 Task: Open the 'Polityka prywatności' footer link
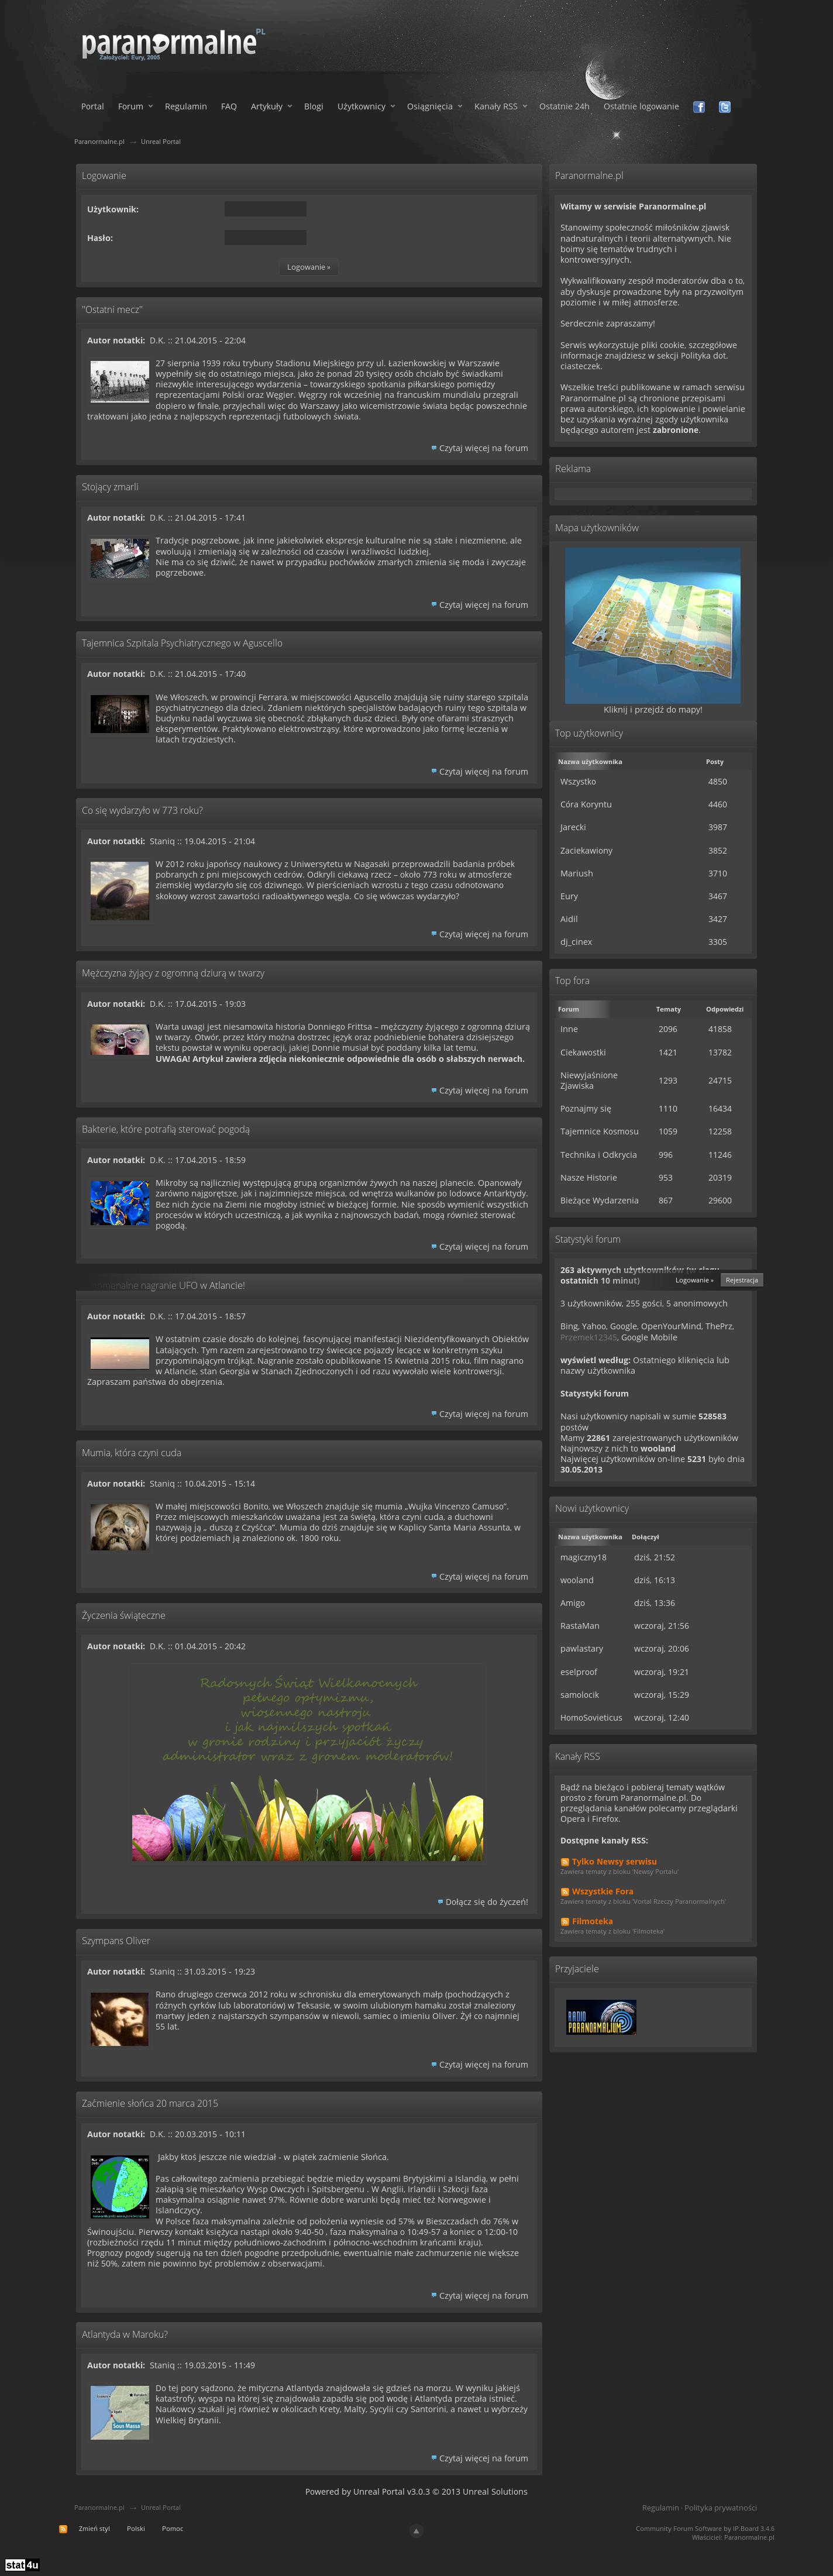click(x=720, y=2508)
